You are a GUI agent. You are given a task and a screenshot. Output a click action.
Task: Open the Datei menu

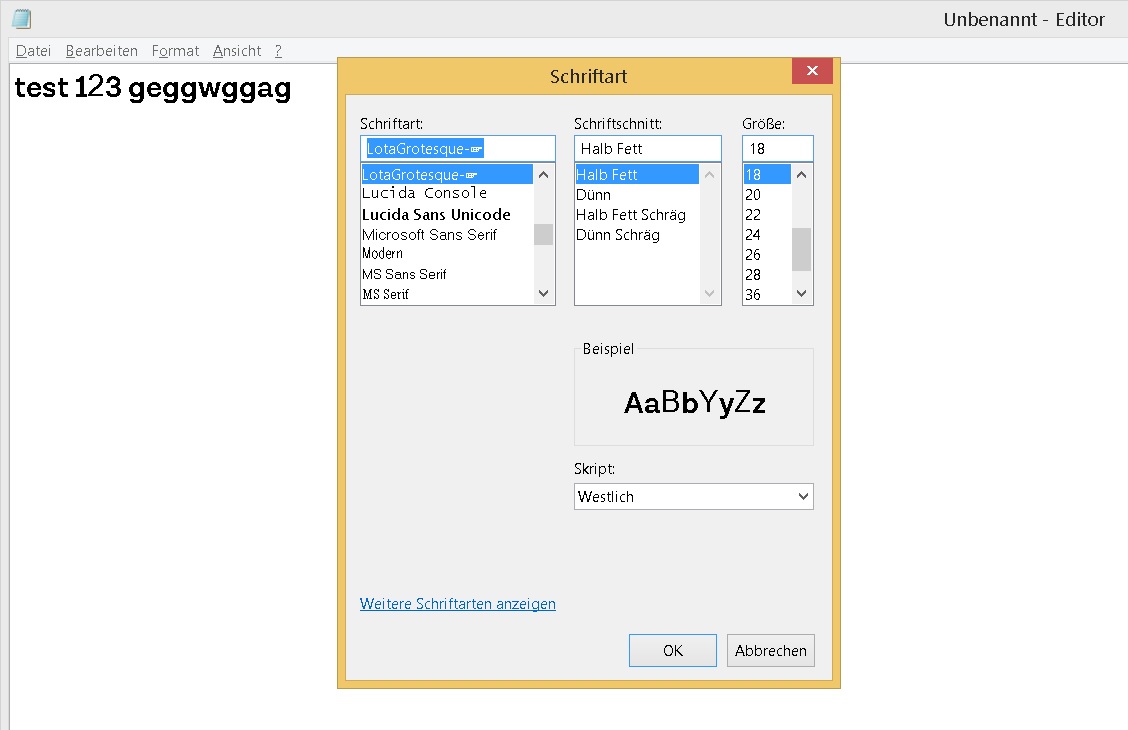coord(33,51)
